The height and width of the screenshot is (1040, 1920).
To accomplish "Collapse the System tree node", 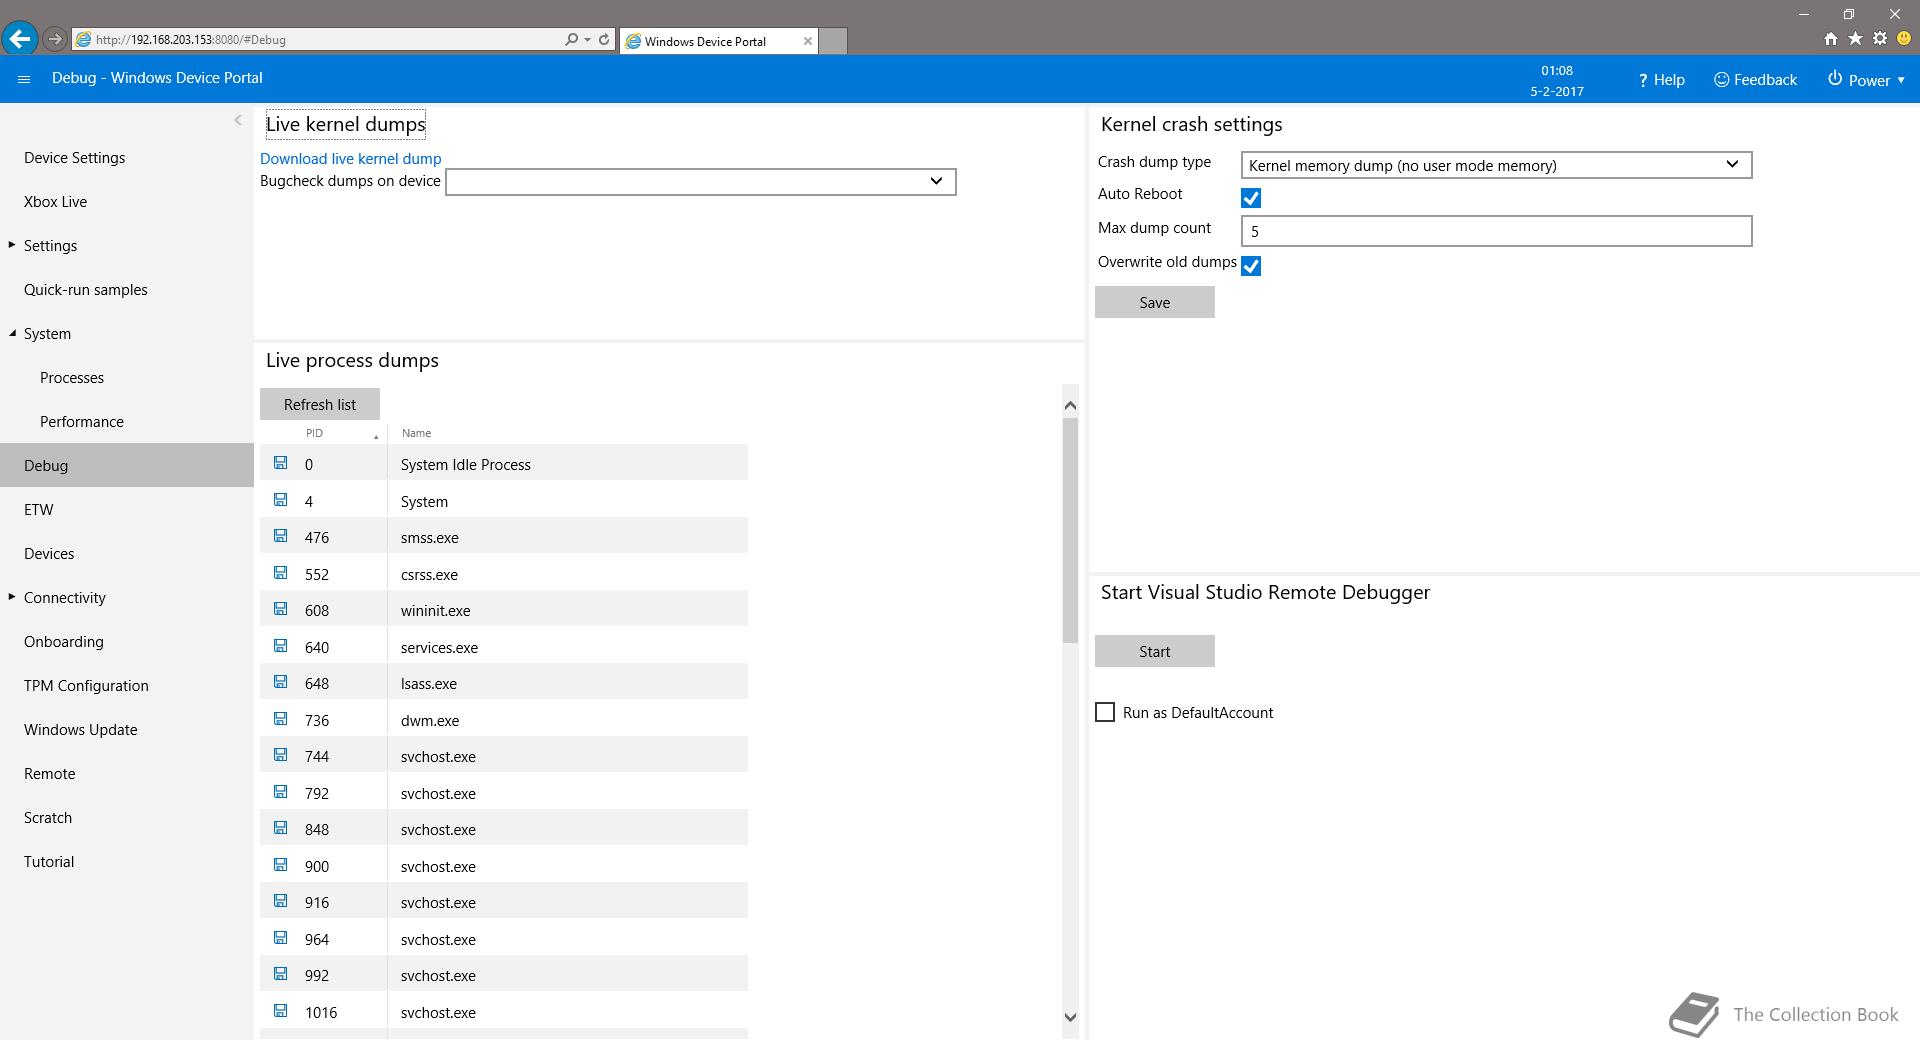I will click(12, 333).
